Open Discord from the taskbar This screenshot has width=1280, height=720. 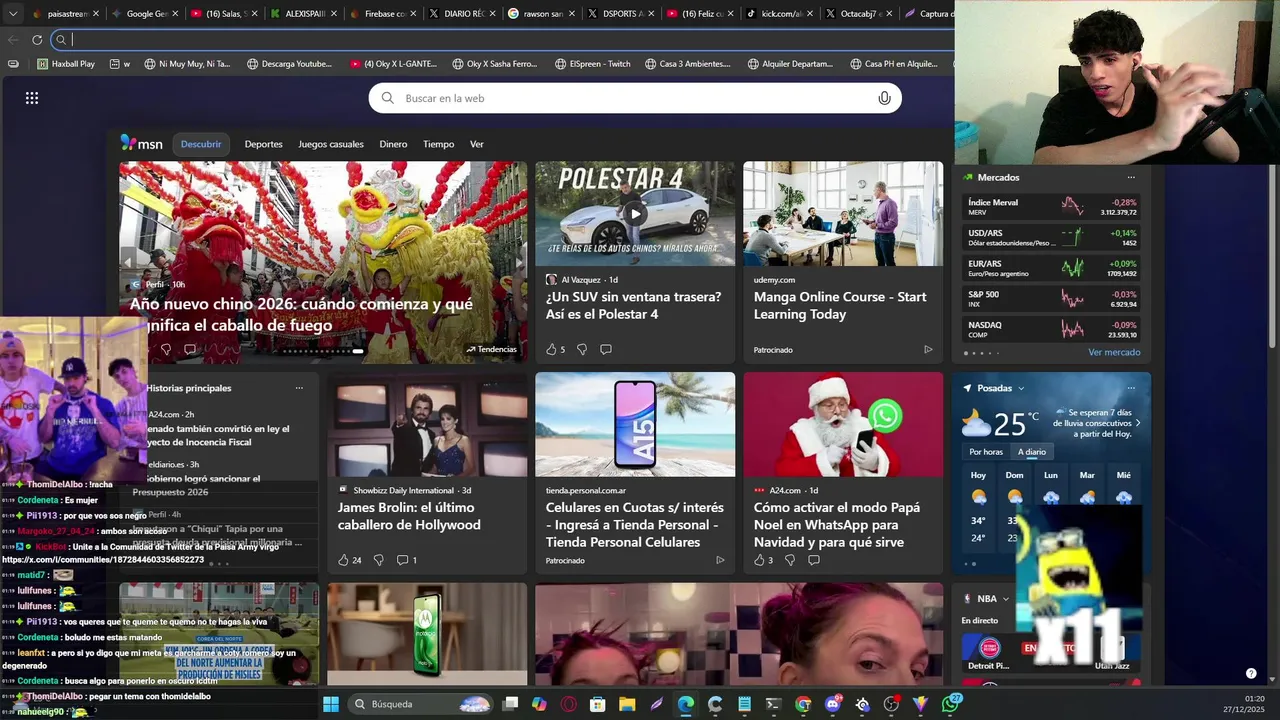833,704
